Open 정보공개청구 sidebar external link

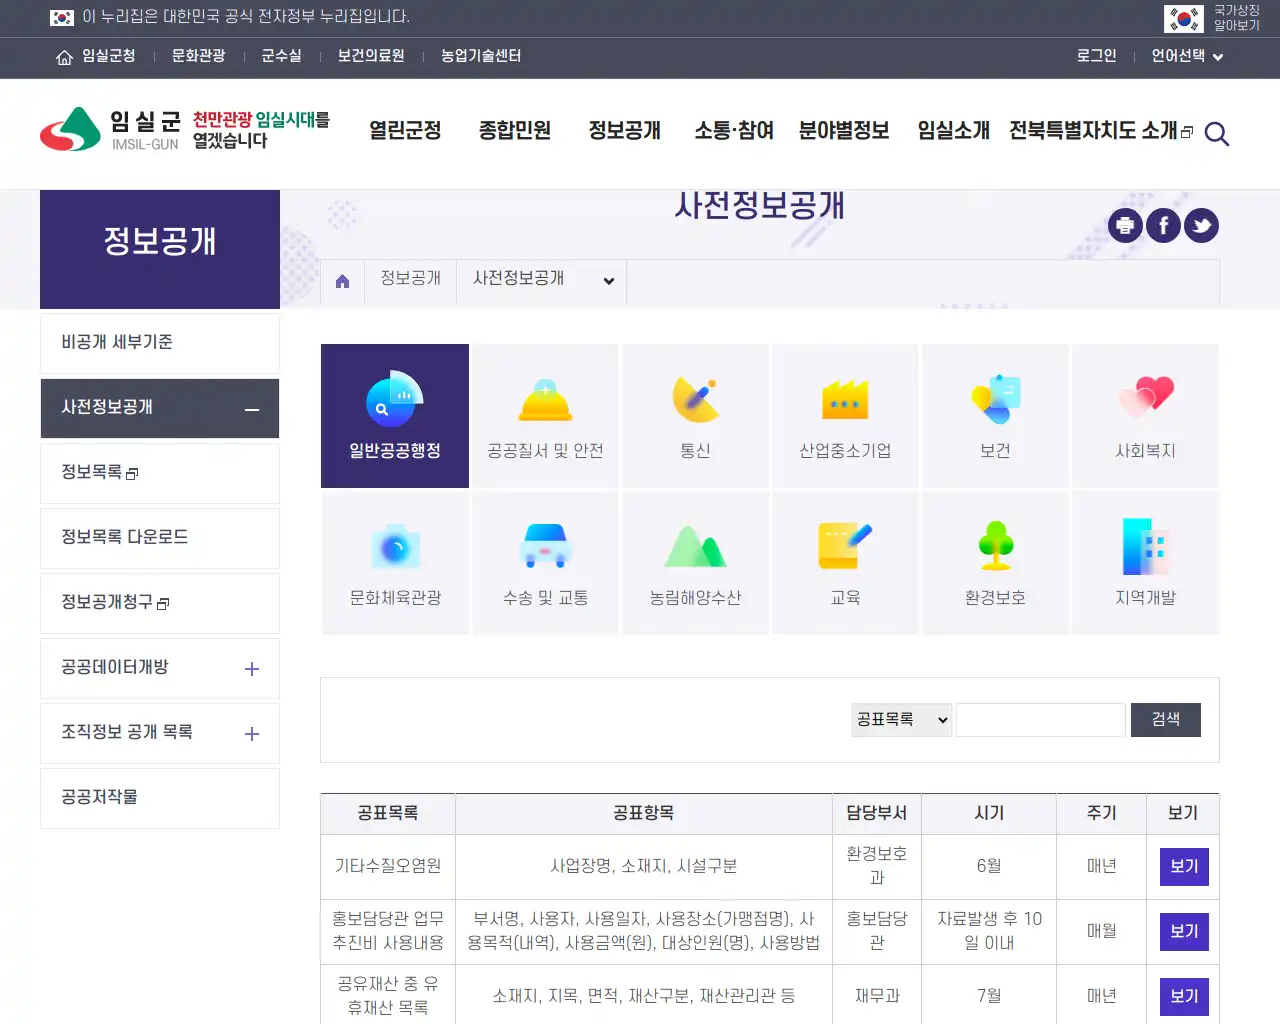160,603
